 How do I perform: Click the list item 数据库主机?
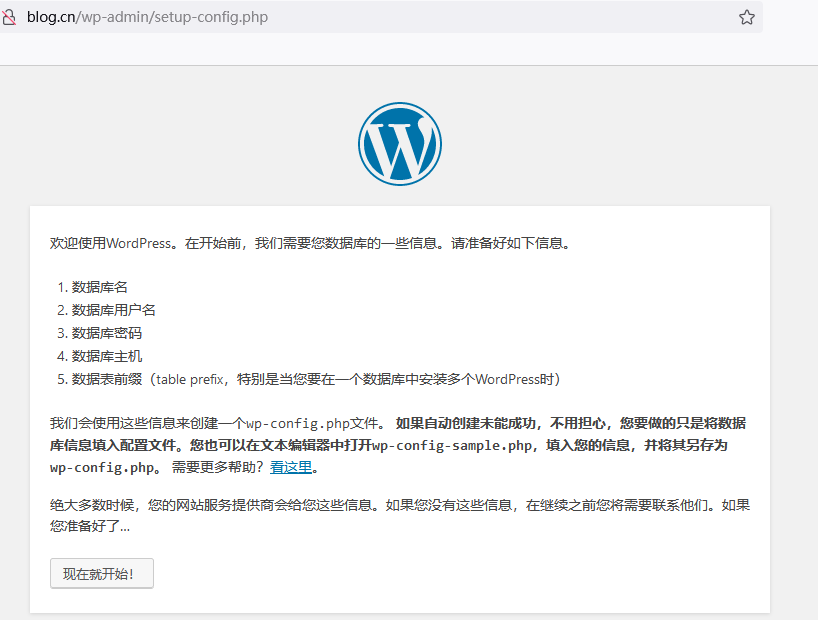pyautogui.click(x=106, y=356)
